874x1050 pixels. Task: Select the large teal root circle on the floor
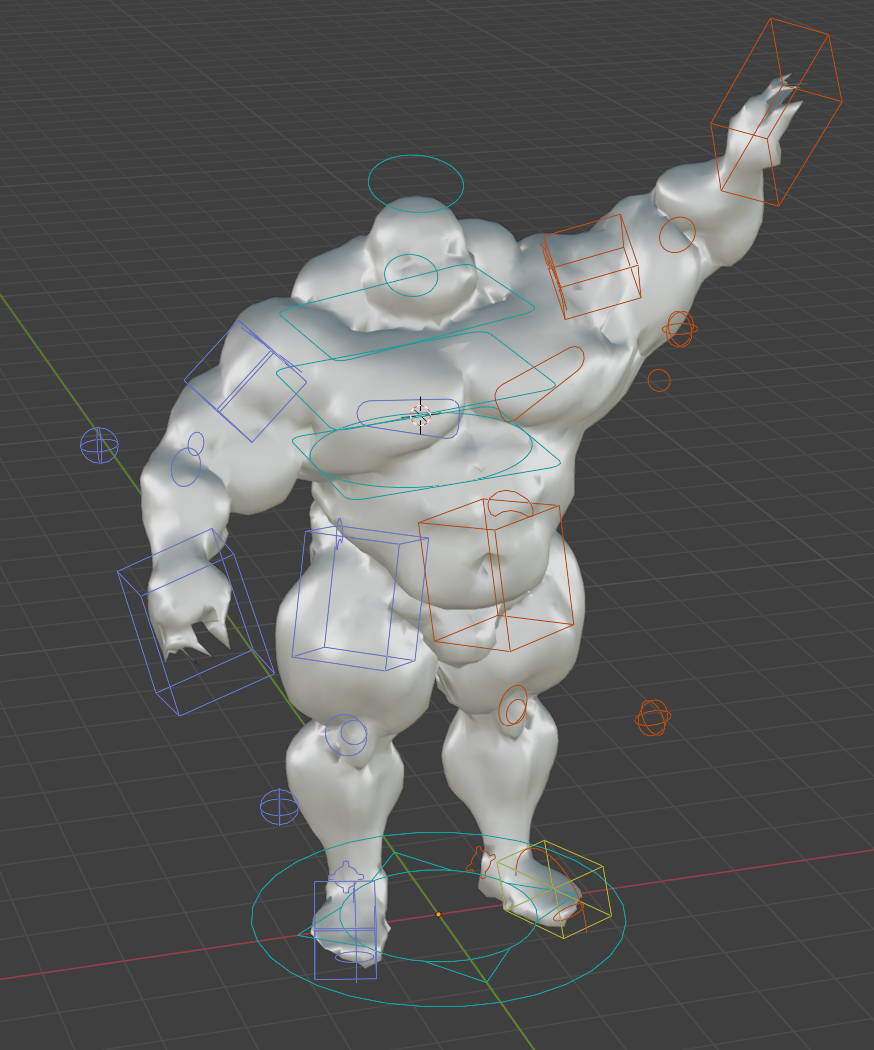tap(439, 919)
